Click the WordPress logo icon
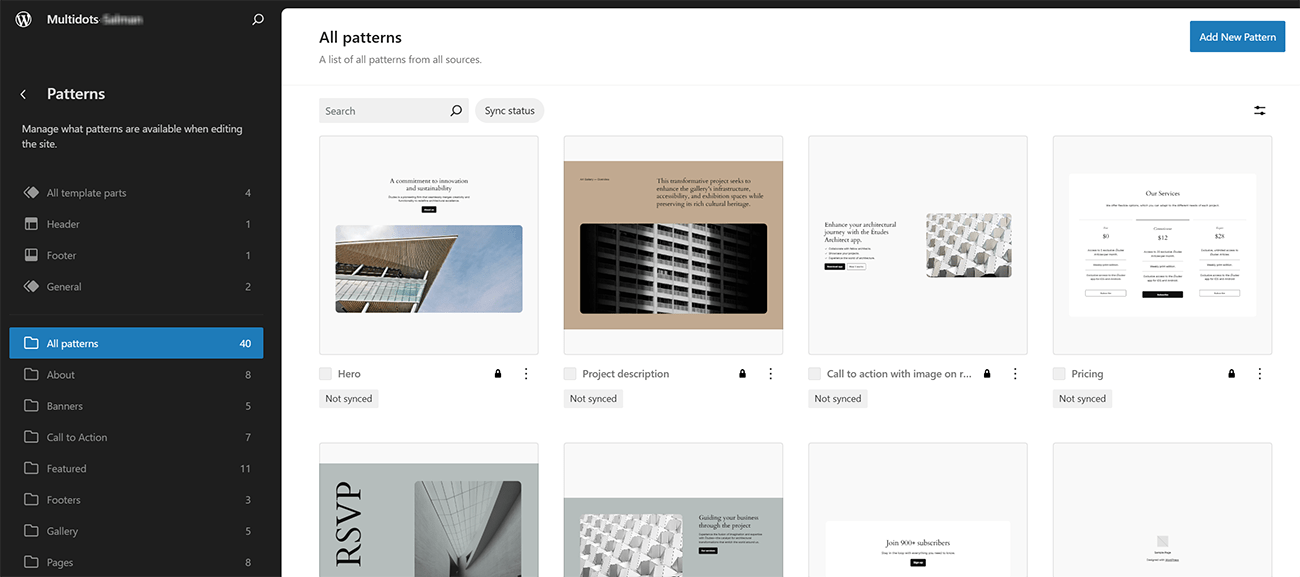1300x577 pixels. [24, 19]
